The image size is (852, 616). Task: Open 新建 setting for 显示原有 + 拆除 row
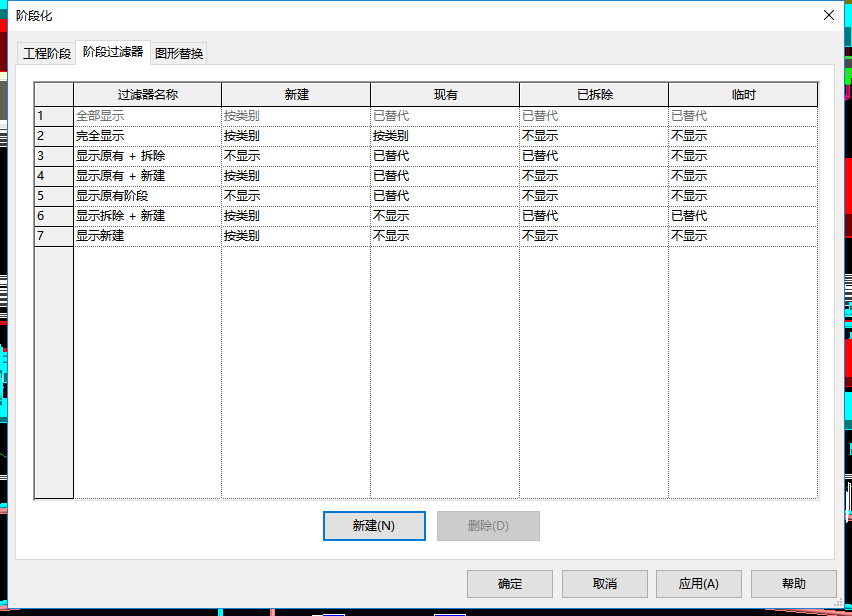[x=296, y=156]
